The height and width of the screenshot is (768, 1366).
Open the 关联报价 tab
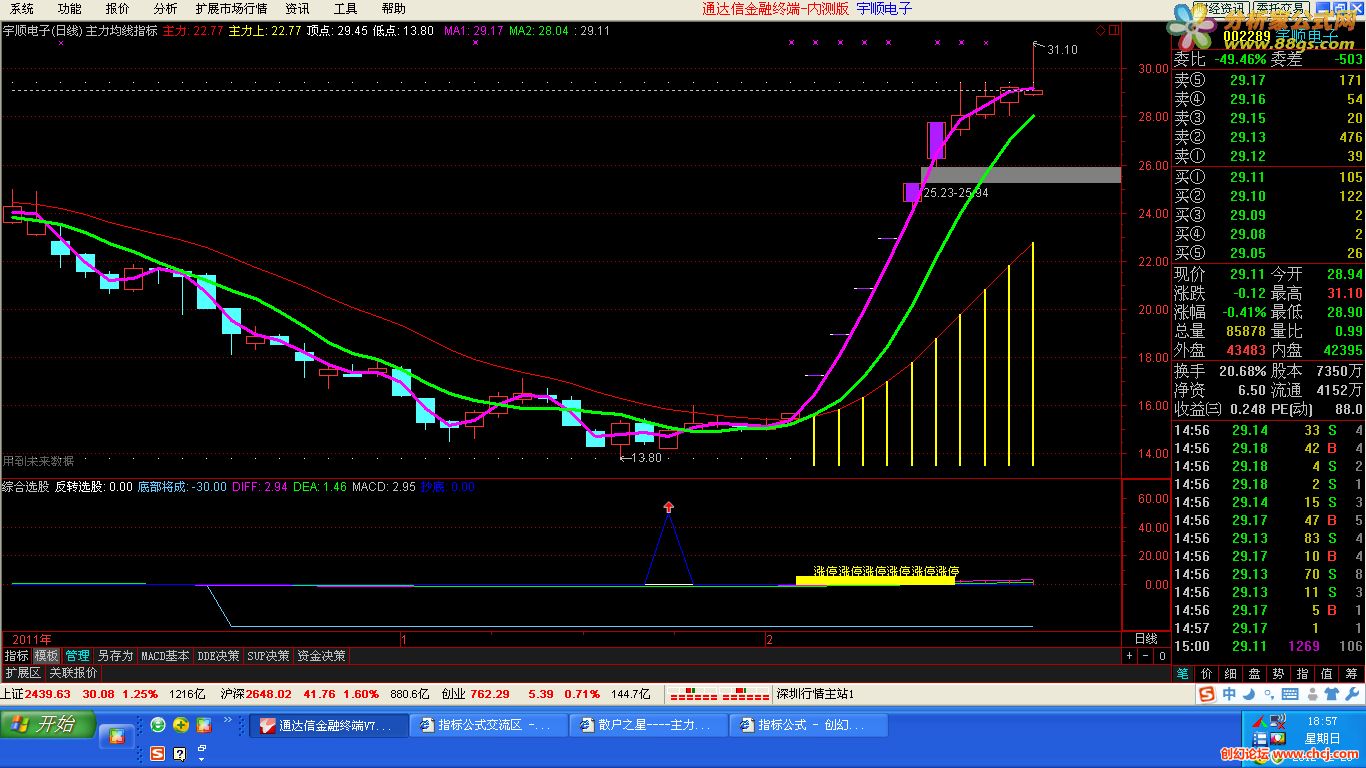[74, 673]
